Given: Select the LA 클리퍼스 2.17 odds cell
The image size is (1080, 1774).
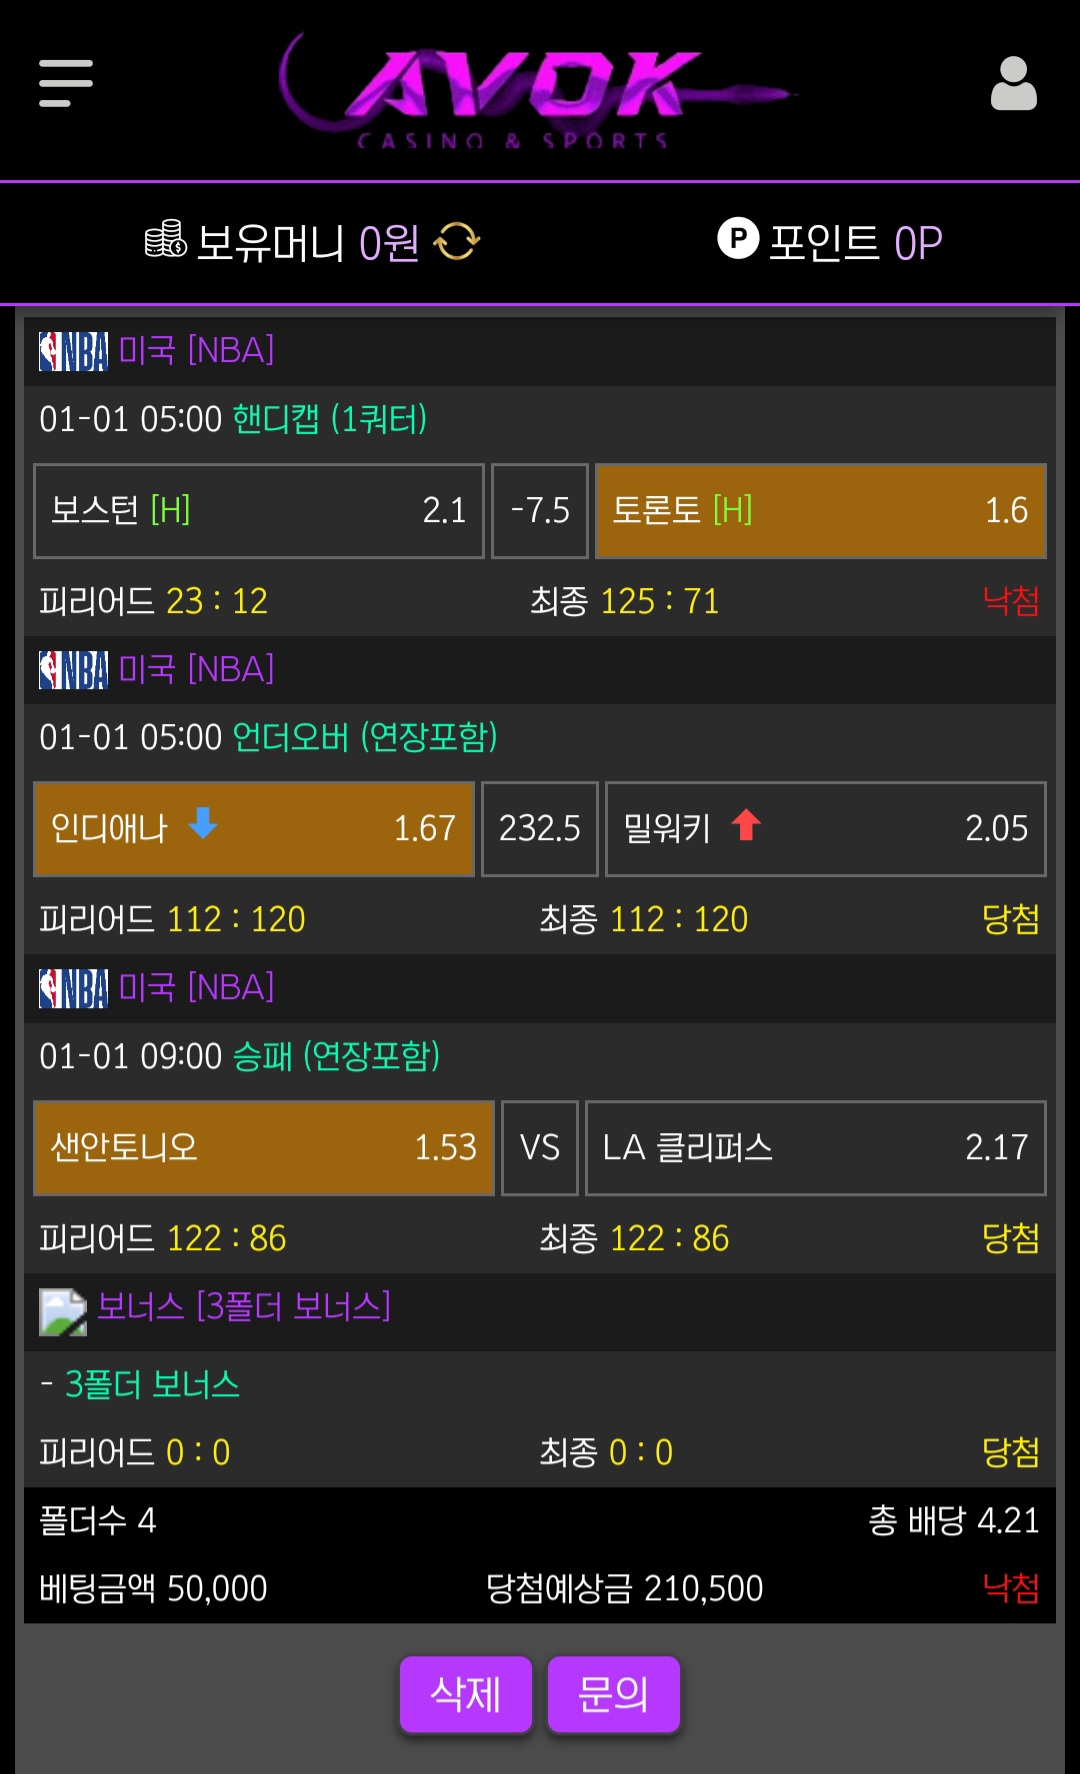Looking at the screenshot, I should pyautogui.click(x=815, y=1148).
